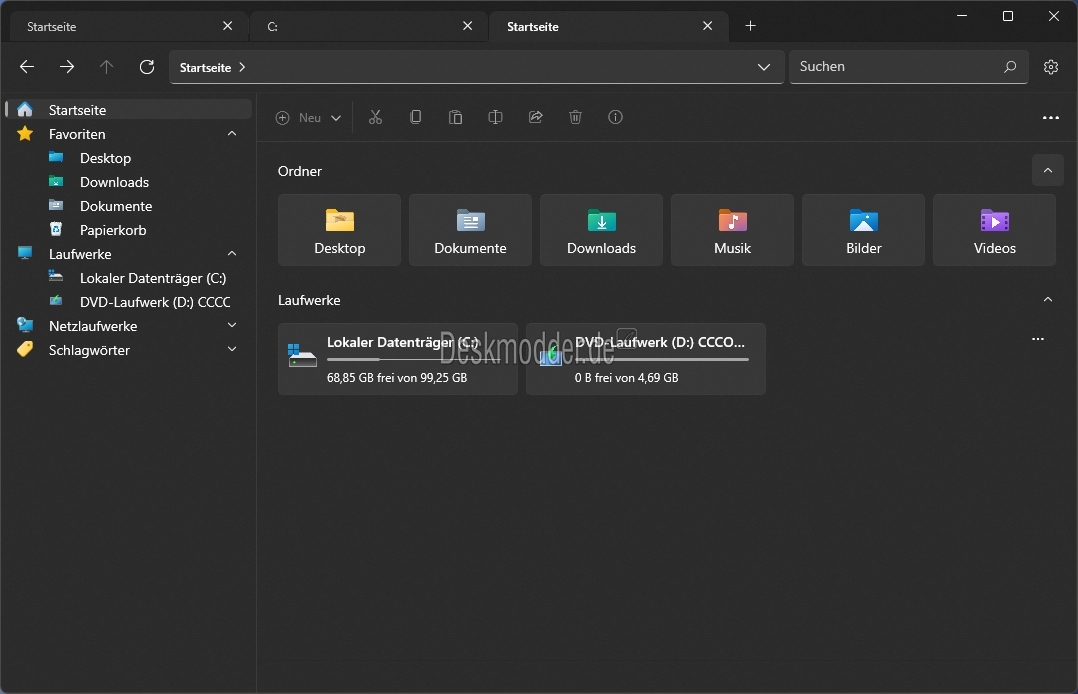Select Laufwerke in the sidebar
The width and height of the screenshot is (1078, 694).
(x=129, y=254)
